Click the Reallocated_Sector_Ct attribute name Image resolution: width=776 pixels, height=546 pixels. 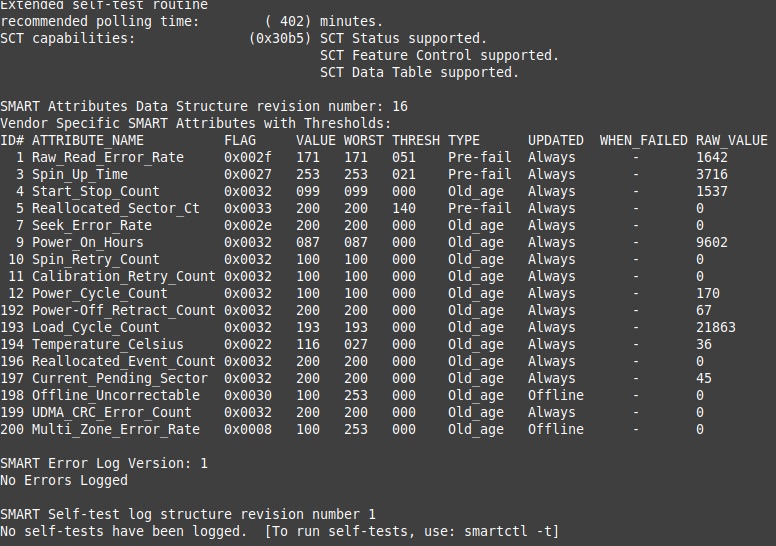pos(116,208)
